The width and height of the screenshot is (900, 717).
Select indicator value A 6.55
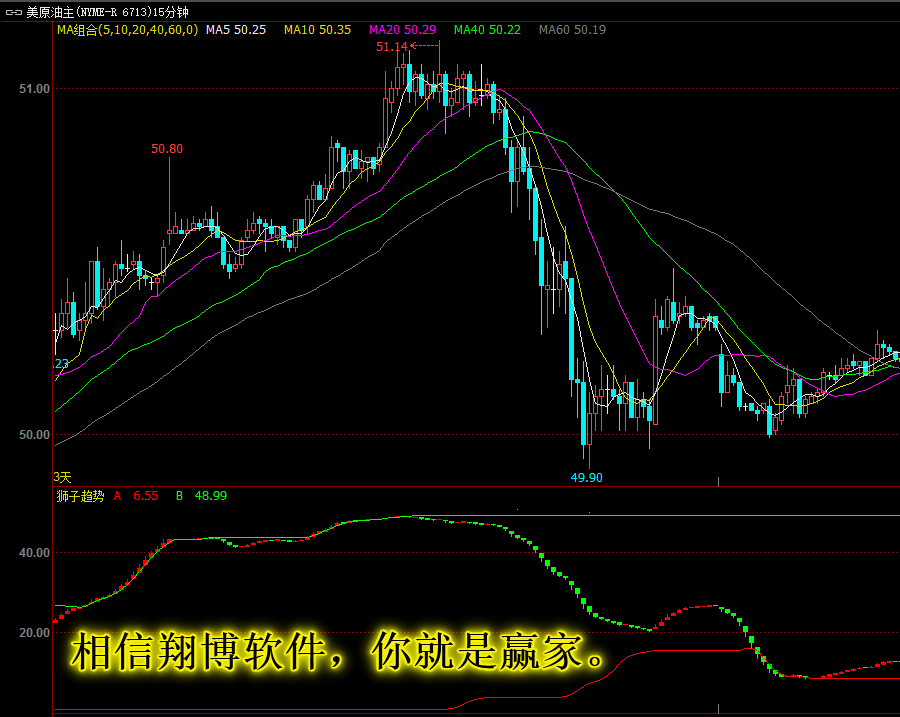coord(136,496)
